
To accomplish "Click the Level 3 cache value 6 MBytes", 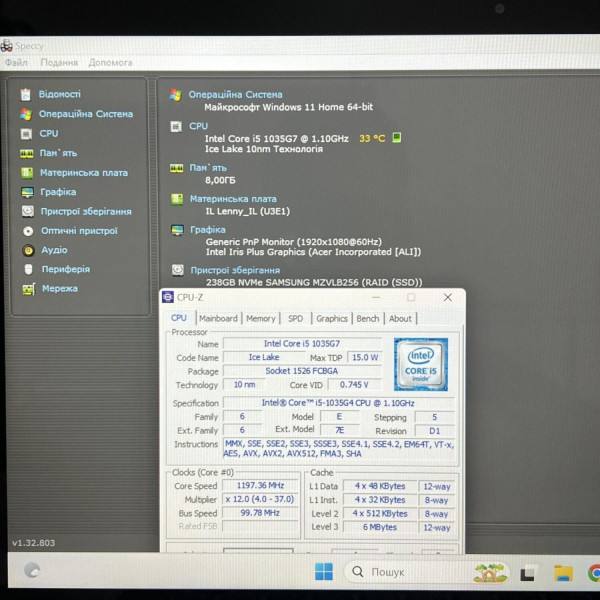I will pyautogui.click(x=380, y=527).
